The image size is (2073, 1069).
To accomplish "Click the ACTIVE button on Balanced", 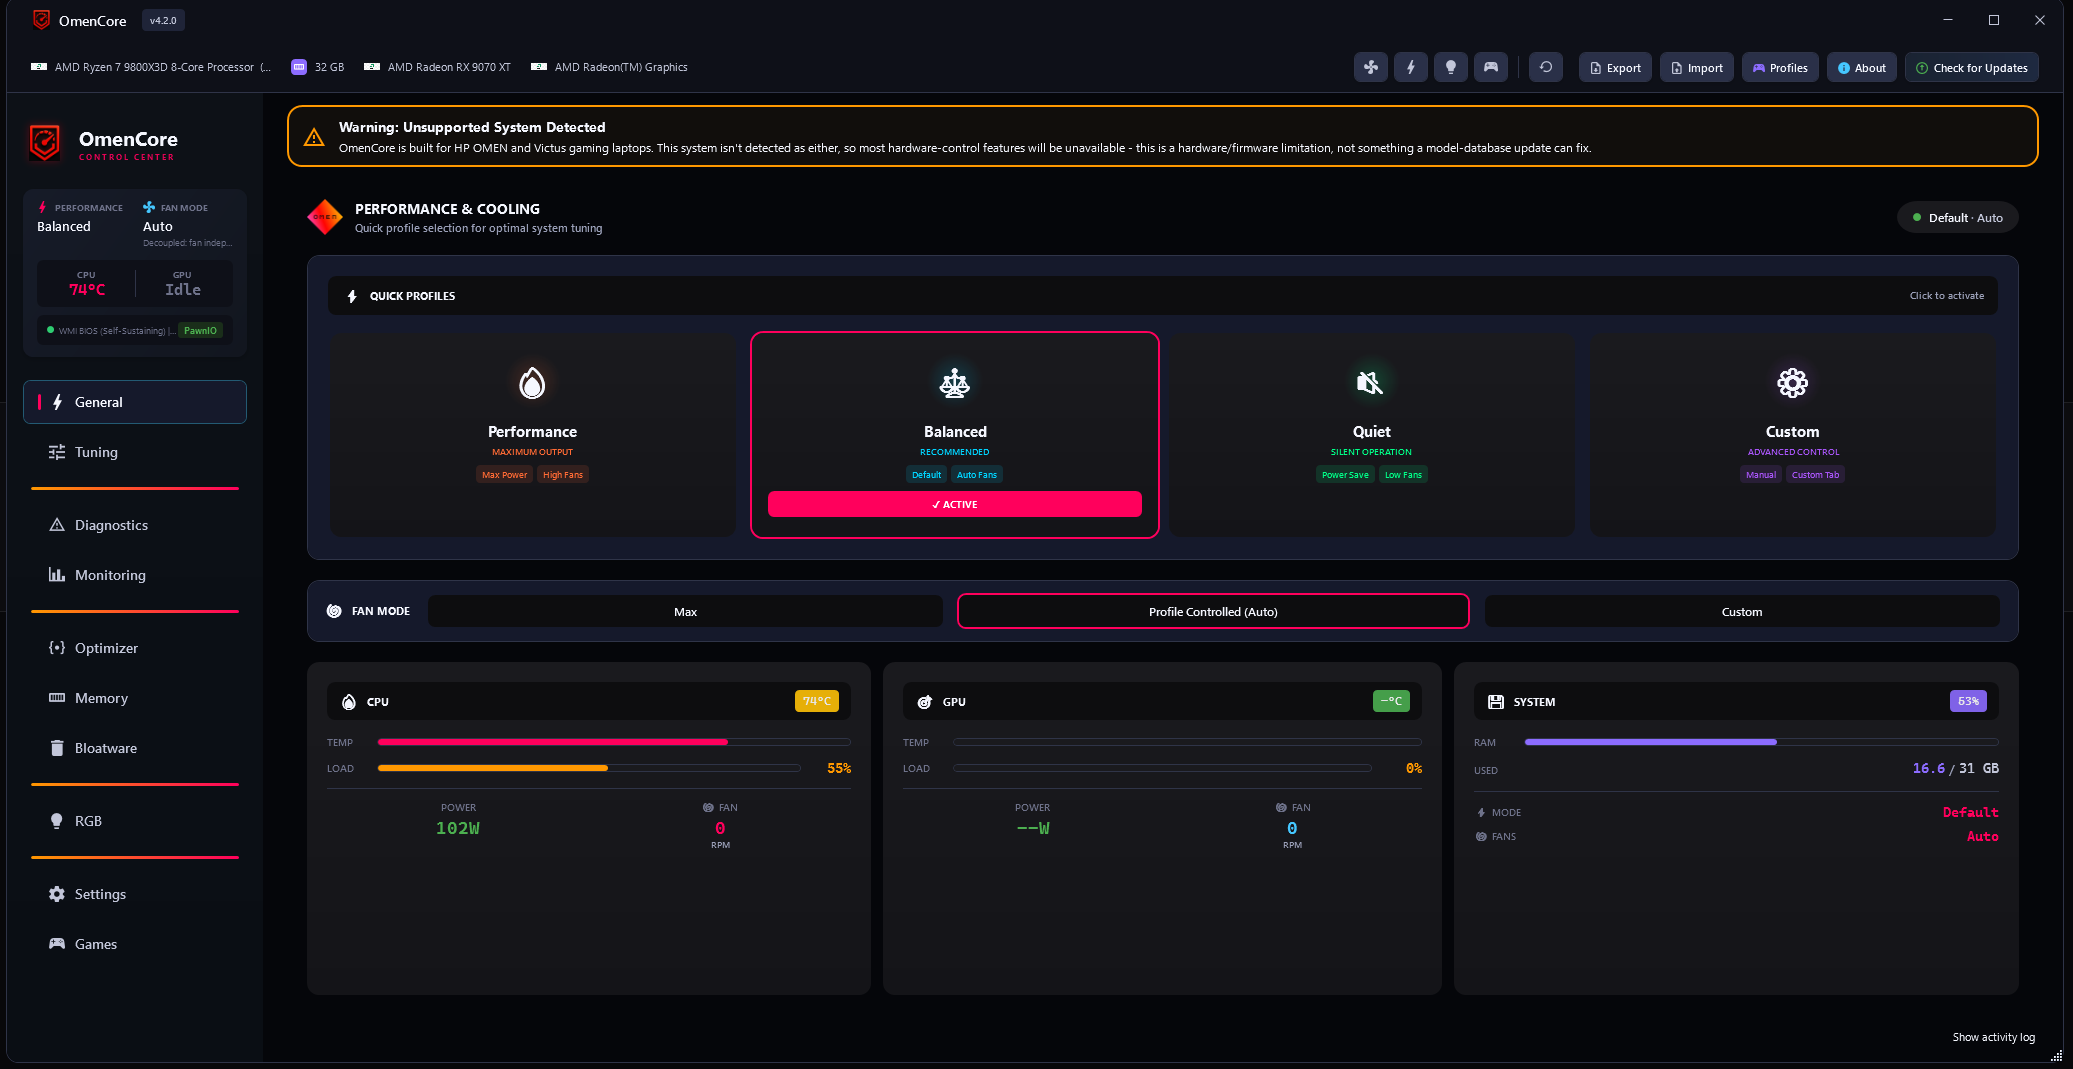I will point(955,504).
